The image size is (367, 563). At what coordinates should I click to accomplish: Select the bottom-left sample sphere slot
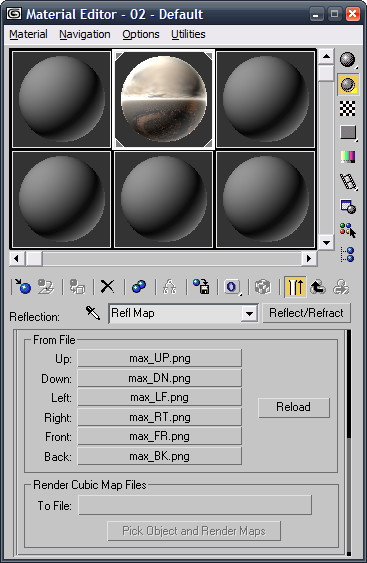click(x=61, y=200)
